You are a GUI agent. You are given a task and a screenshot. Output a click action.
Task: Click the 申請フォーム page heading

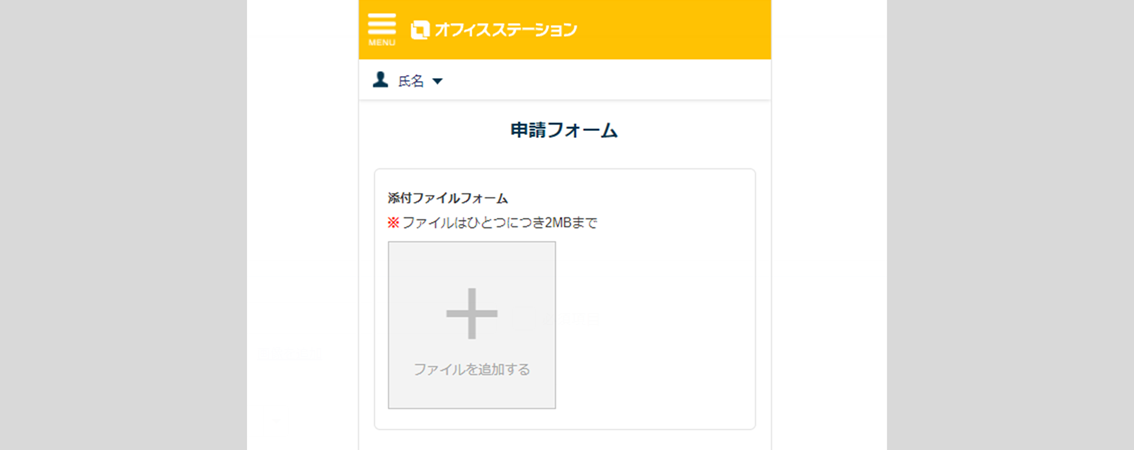coord(564,130)
